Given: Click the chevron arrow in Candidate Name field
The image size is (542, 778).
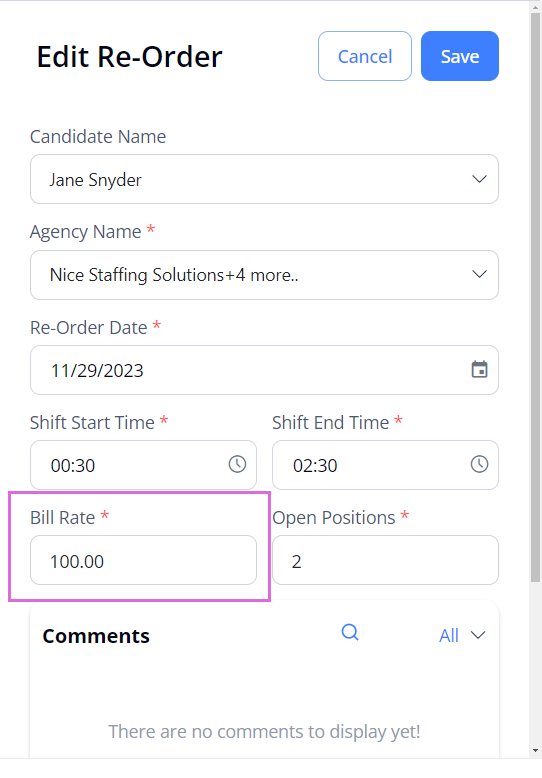Looking at the screenshot, I should click(479, 179).
